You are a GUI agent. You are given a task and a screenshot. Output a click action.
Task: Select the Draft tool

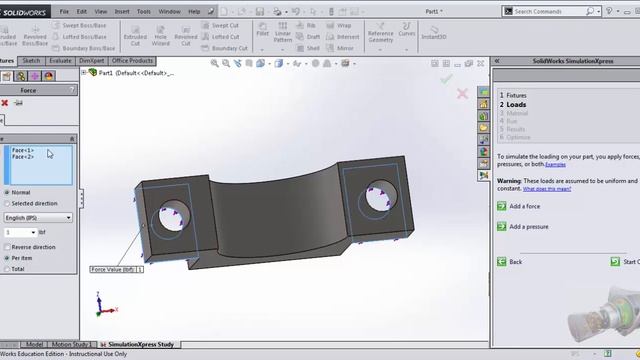308,37
